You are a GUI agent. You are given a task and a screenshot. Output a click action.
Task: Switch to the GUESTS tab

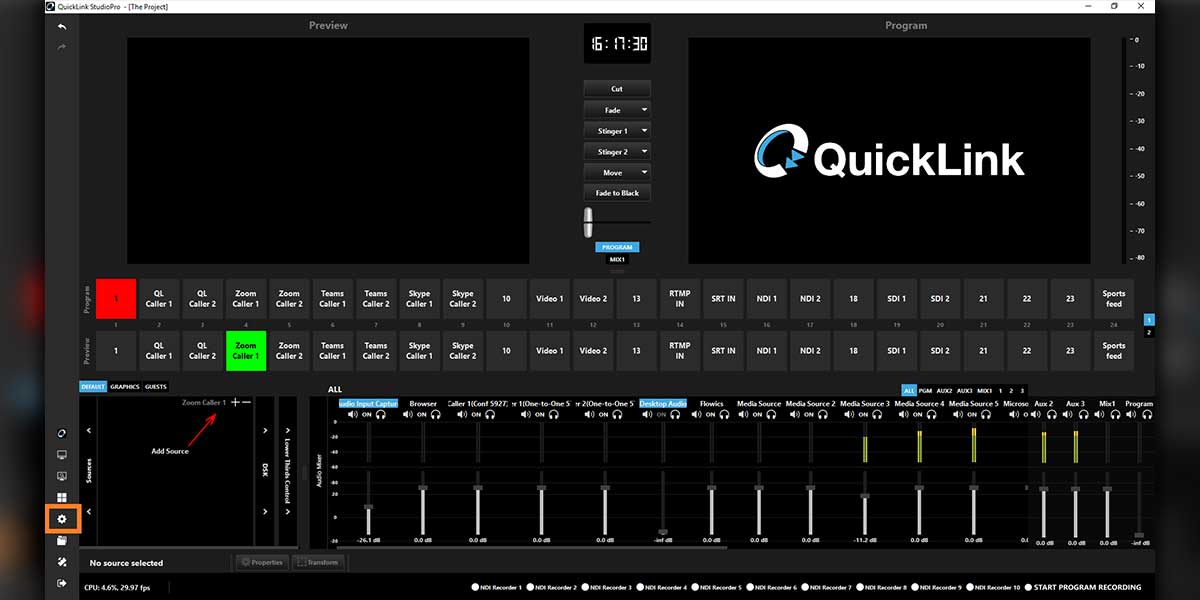tap(156, 386)
